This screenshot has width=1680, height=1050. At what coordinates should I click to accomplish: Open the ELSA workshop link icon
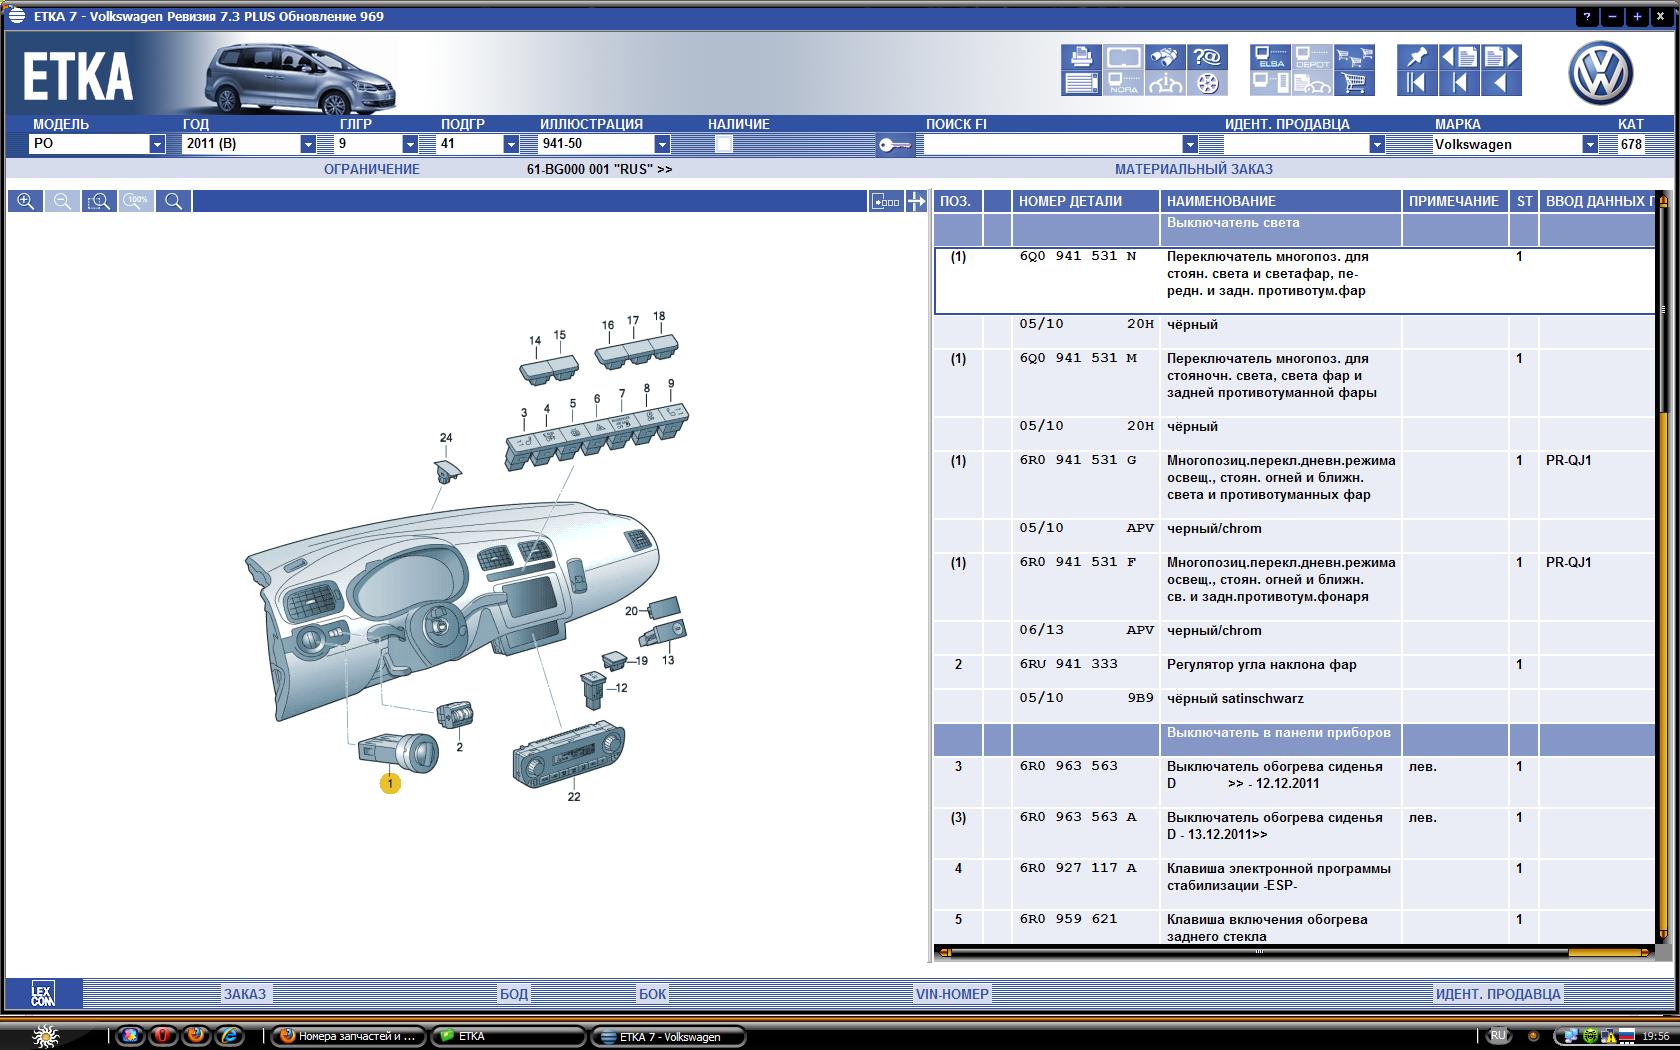(x=1270, y=57)
